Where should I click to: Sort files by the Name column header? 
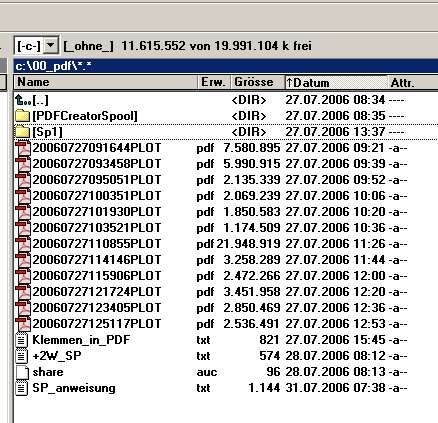coord(106,82)
